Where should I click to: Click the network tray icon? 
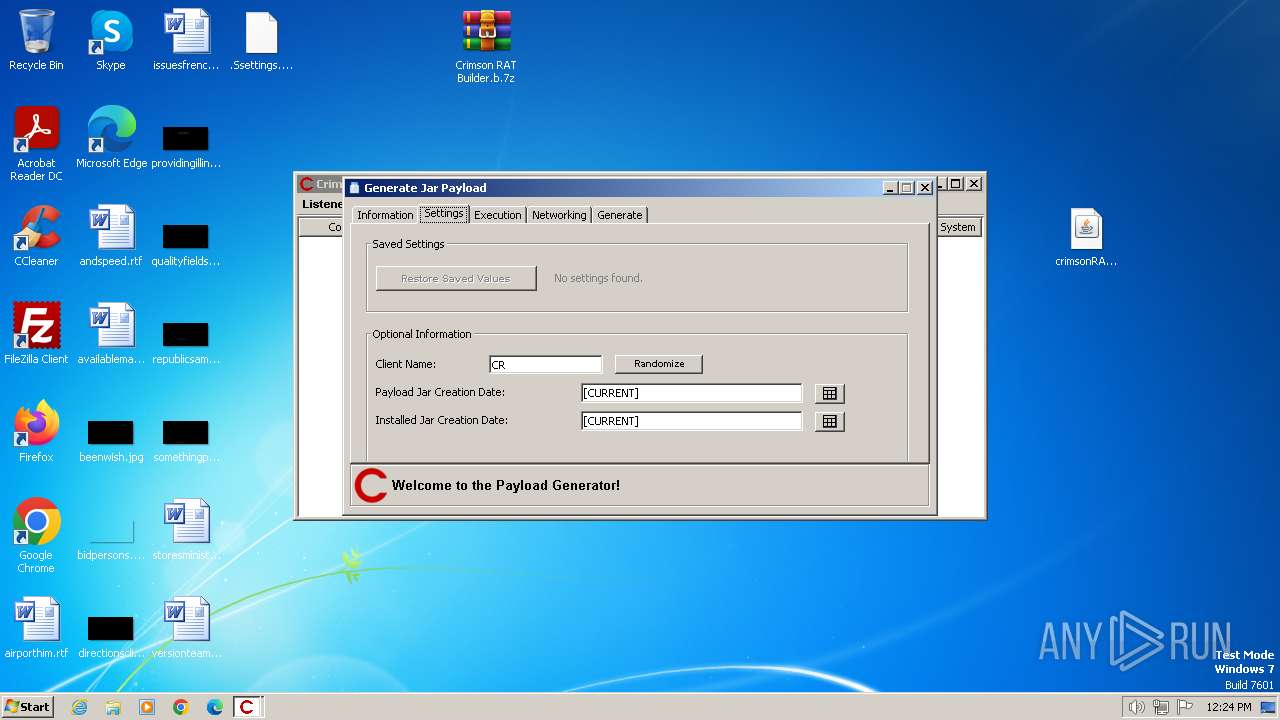coord(1161,707)
